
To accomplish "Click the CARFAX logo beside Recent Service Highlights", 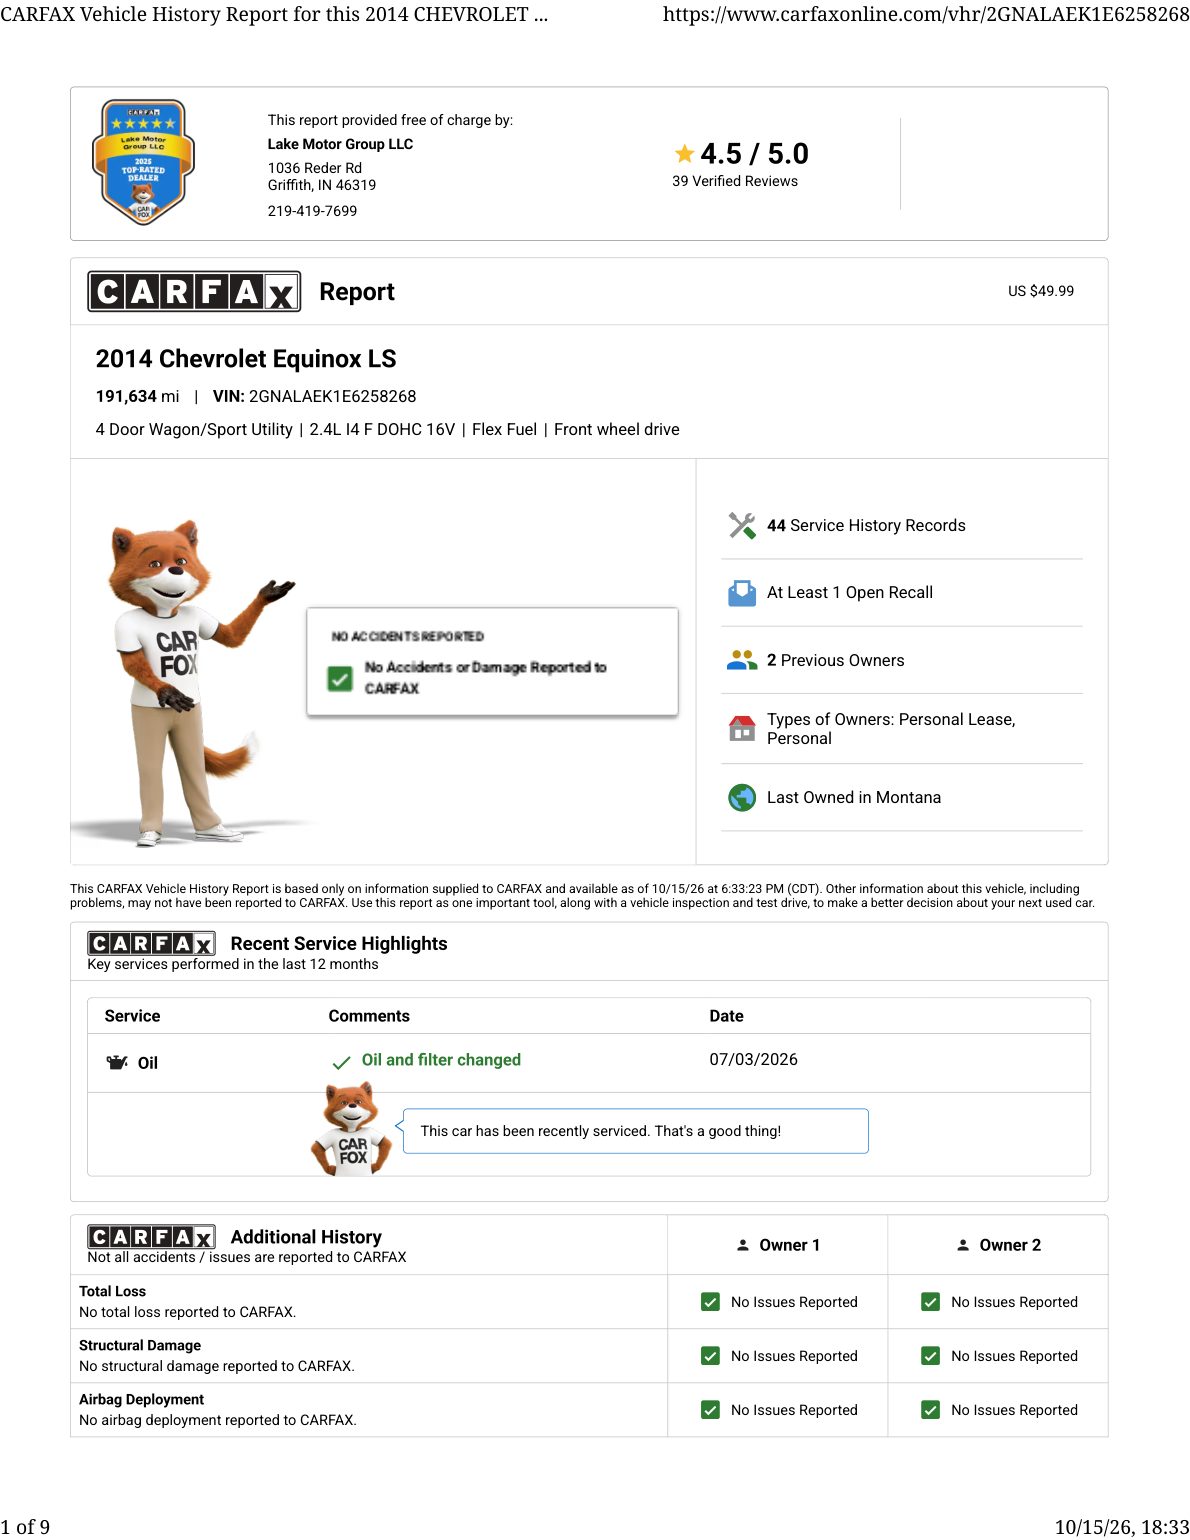I will coord(151,943).
